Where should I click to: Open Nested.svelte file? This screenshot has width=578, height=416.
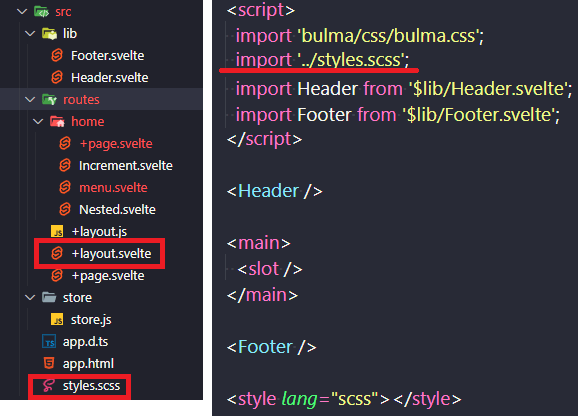pyautogui.click(x=117, y=209)
